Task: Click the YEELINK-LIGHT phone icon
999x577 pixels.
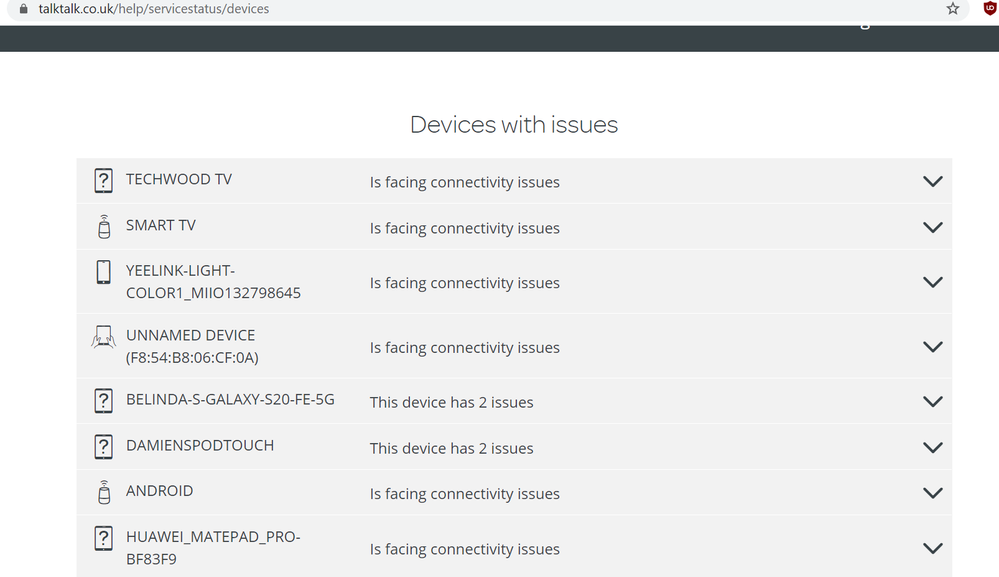Action: pos(103,272)
